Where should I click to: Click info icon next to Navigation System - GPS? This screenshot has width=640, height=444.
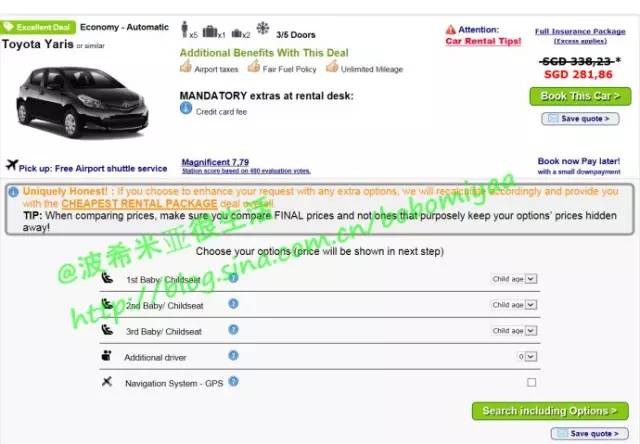point(233,381)
